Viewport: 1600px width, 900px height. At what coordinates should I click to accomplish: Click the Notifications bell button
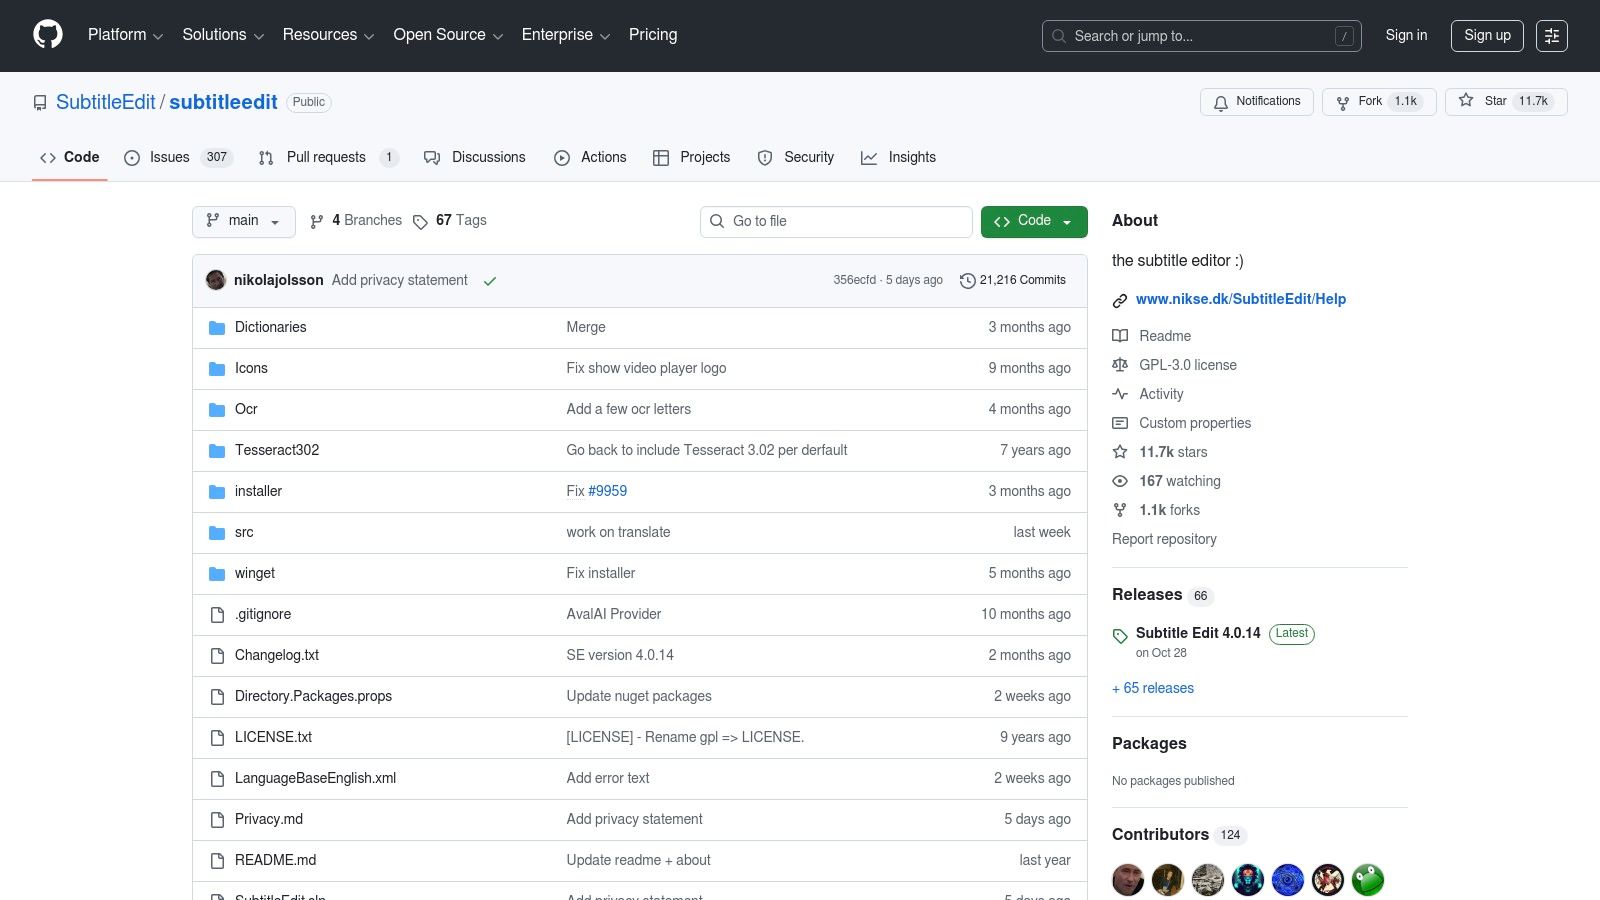(1256, 101)
